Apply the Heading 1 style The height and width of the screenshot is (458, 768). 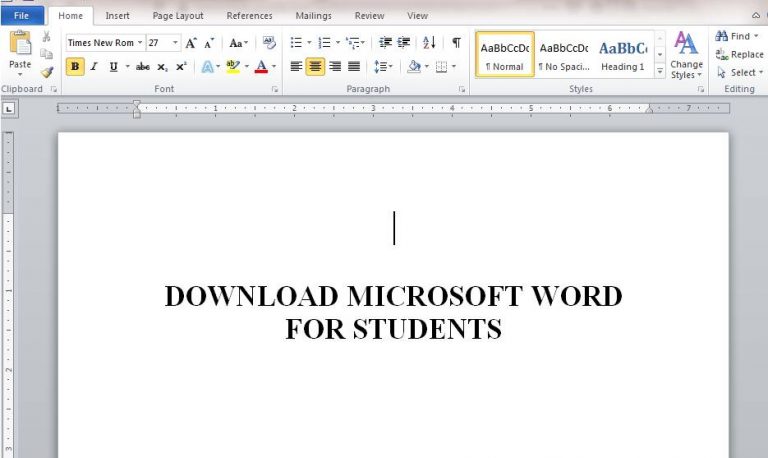pyautogui.click(x=623, y=54)
